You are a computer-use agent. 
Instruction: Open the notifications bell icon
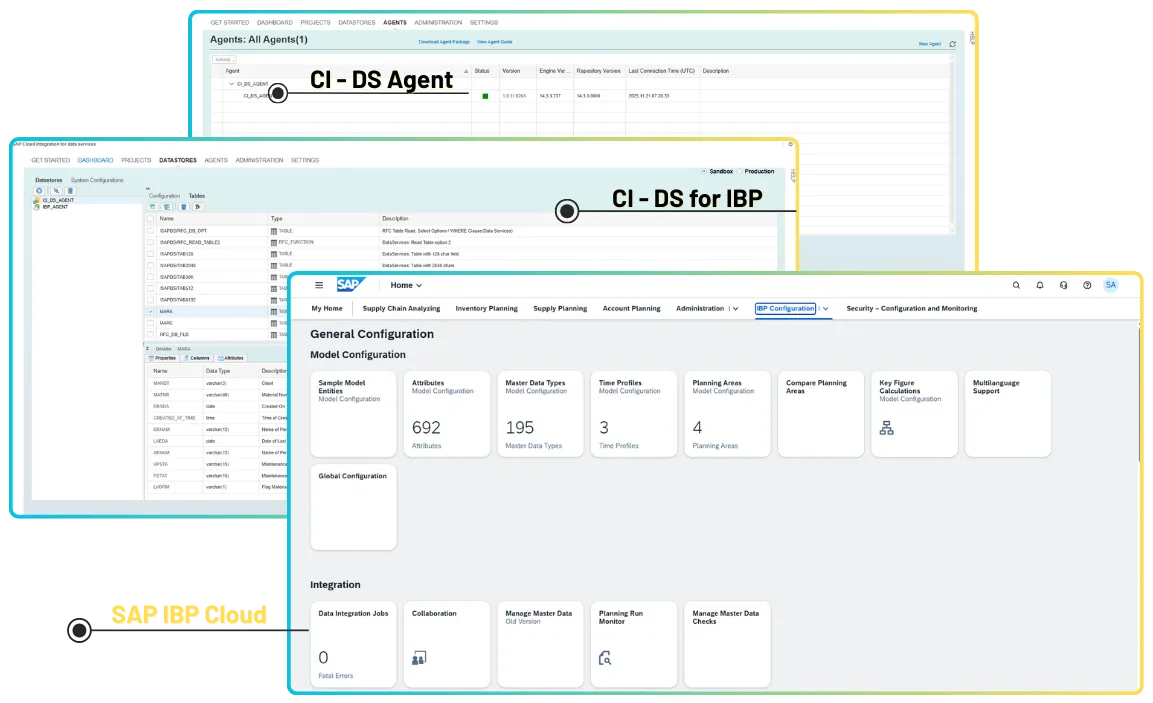1039,285
